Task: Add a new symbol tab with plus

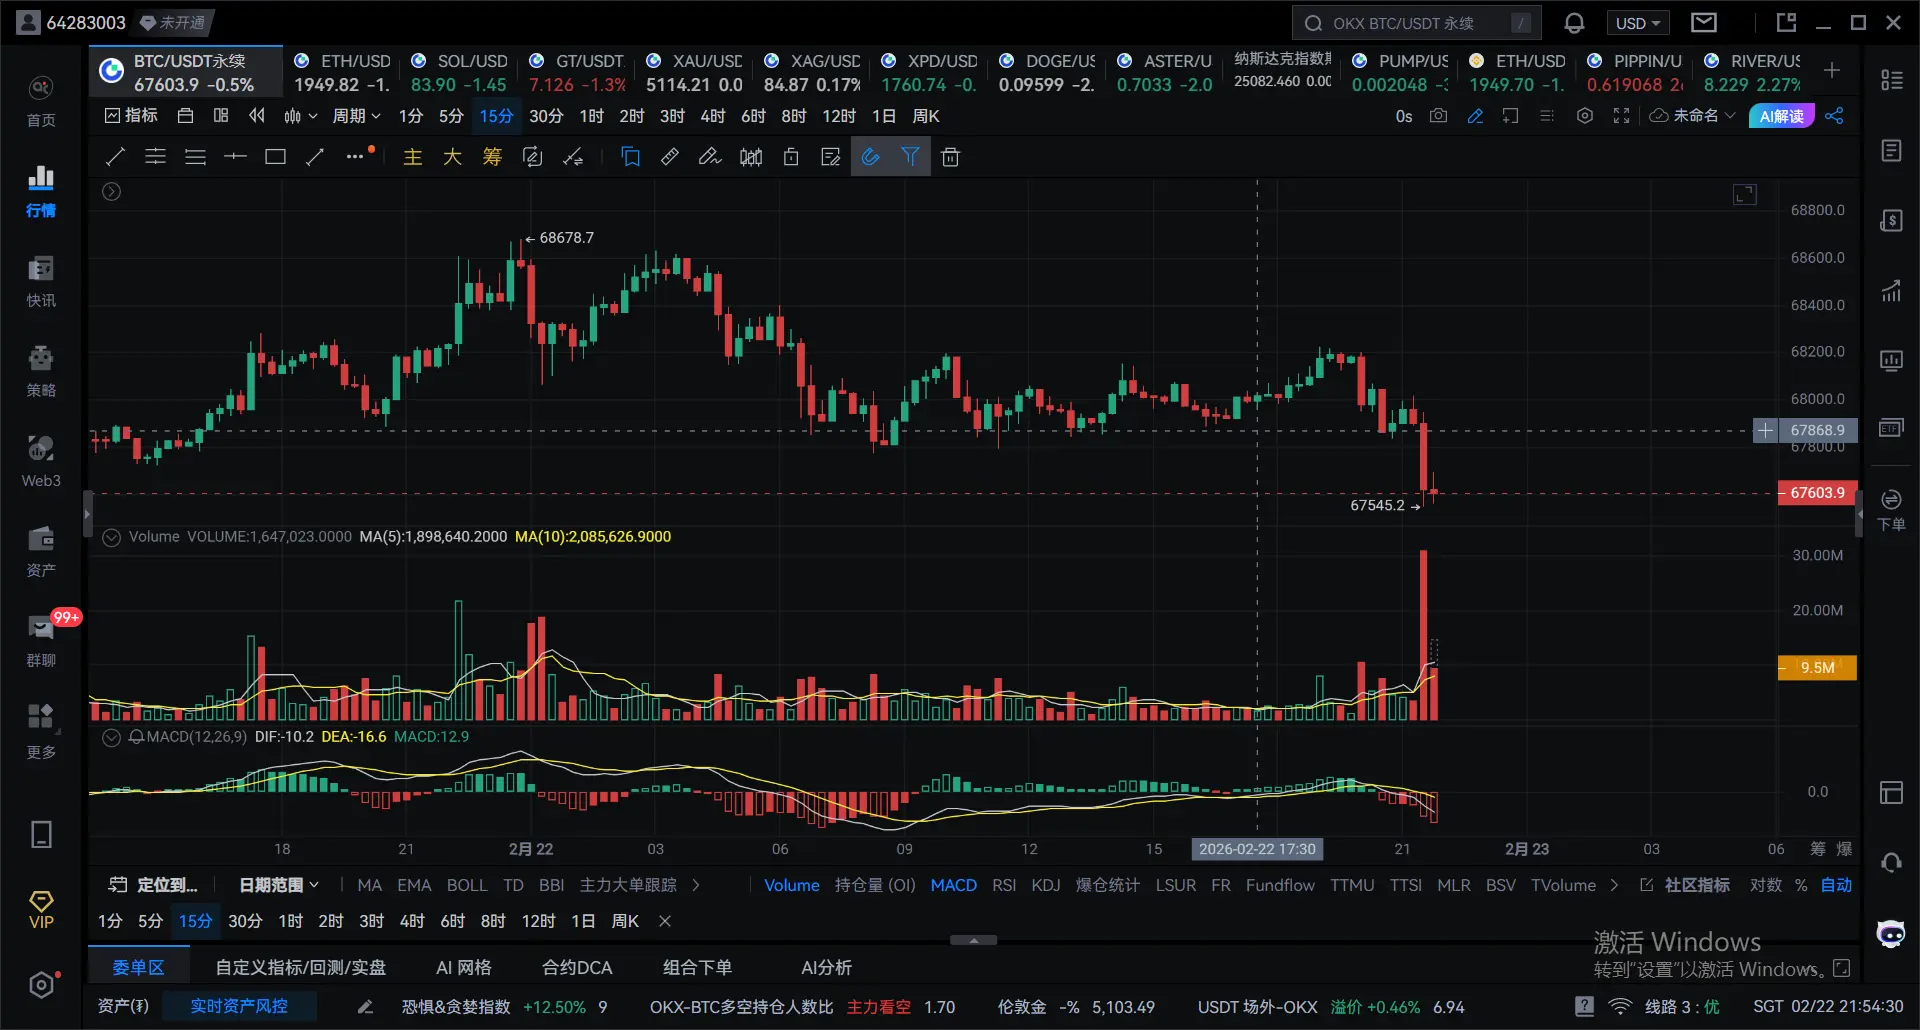Action: [1832, 70]
